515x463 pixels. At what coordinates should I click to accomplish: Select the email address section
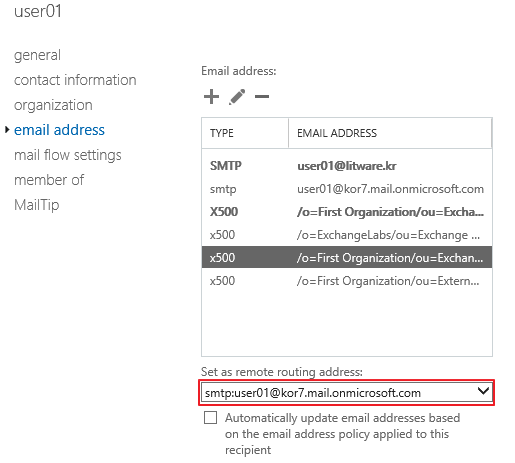click(59, 130)
